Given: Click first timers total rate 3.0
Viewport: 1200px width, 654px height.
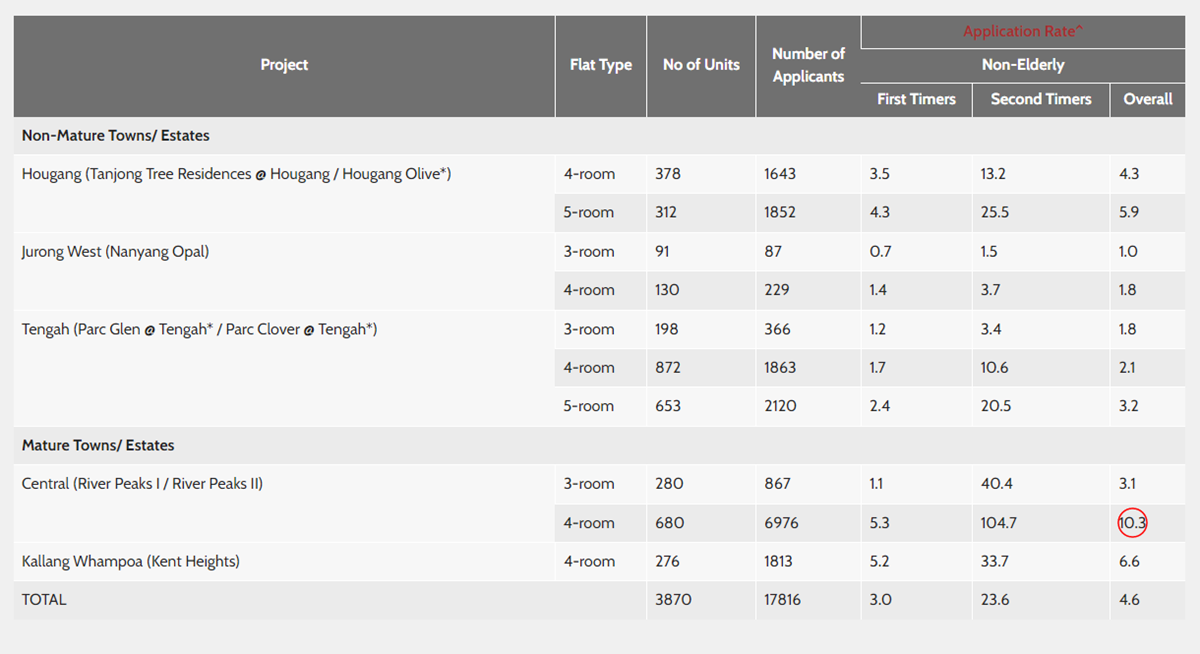Looking at the screenshot, I should point(881,600).
